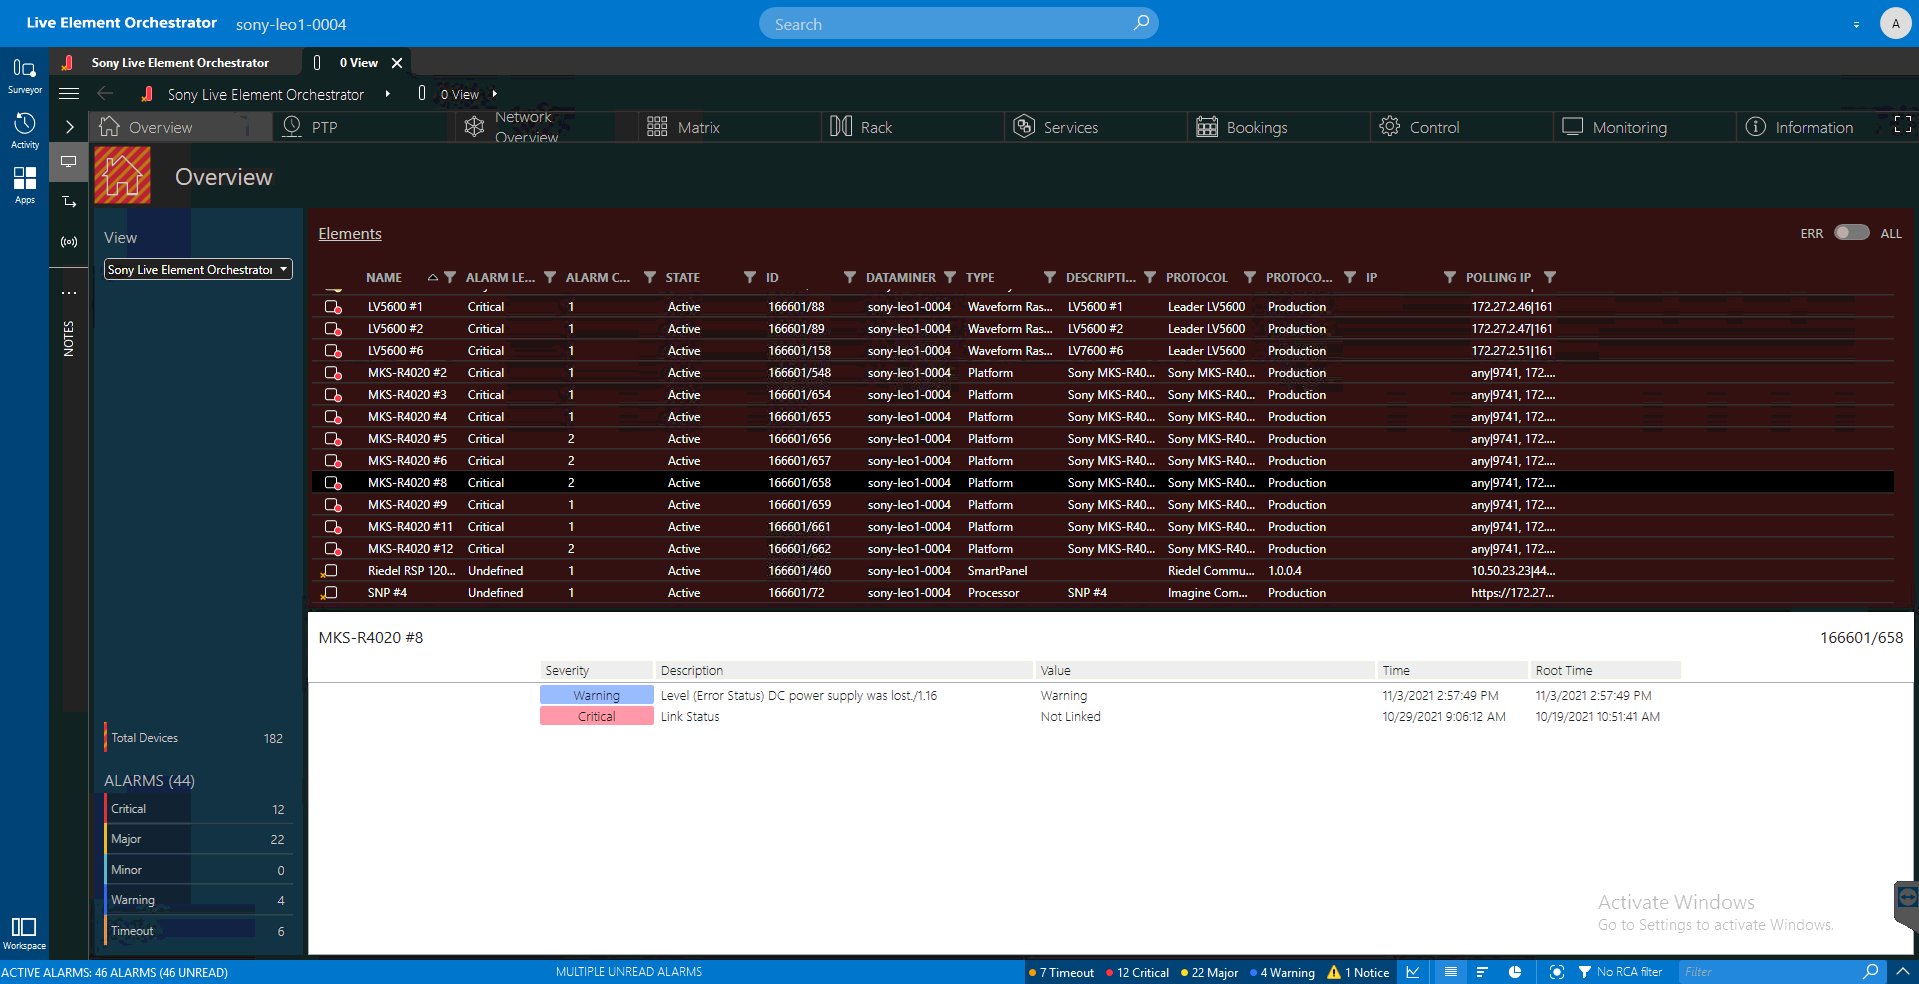Viewport: 1919px width, 984px height.
Task: Click the back arrow navigation icon
Action: 105,94
